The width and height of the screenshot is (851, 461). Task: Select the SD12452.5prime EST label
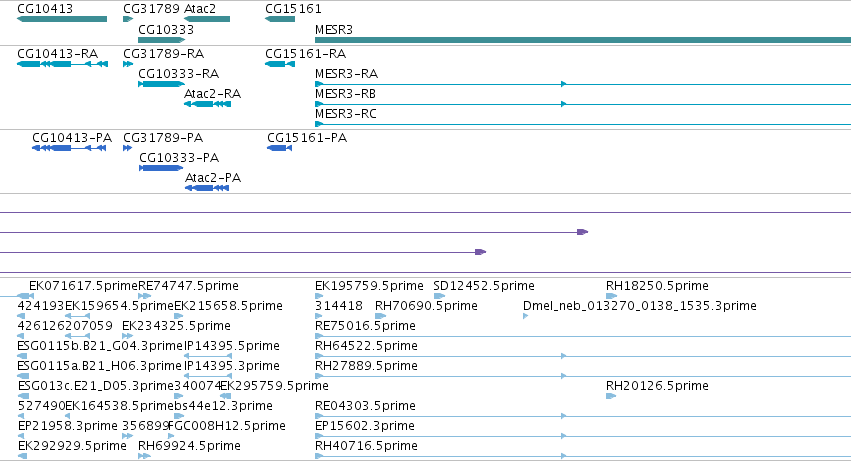484,286
